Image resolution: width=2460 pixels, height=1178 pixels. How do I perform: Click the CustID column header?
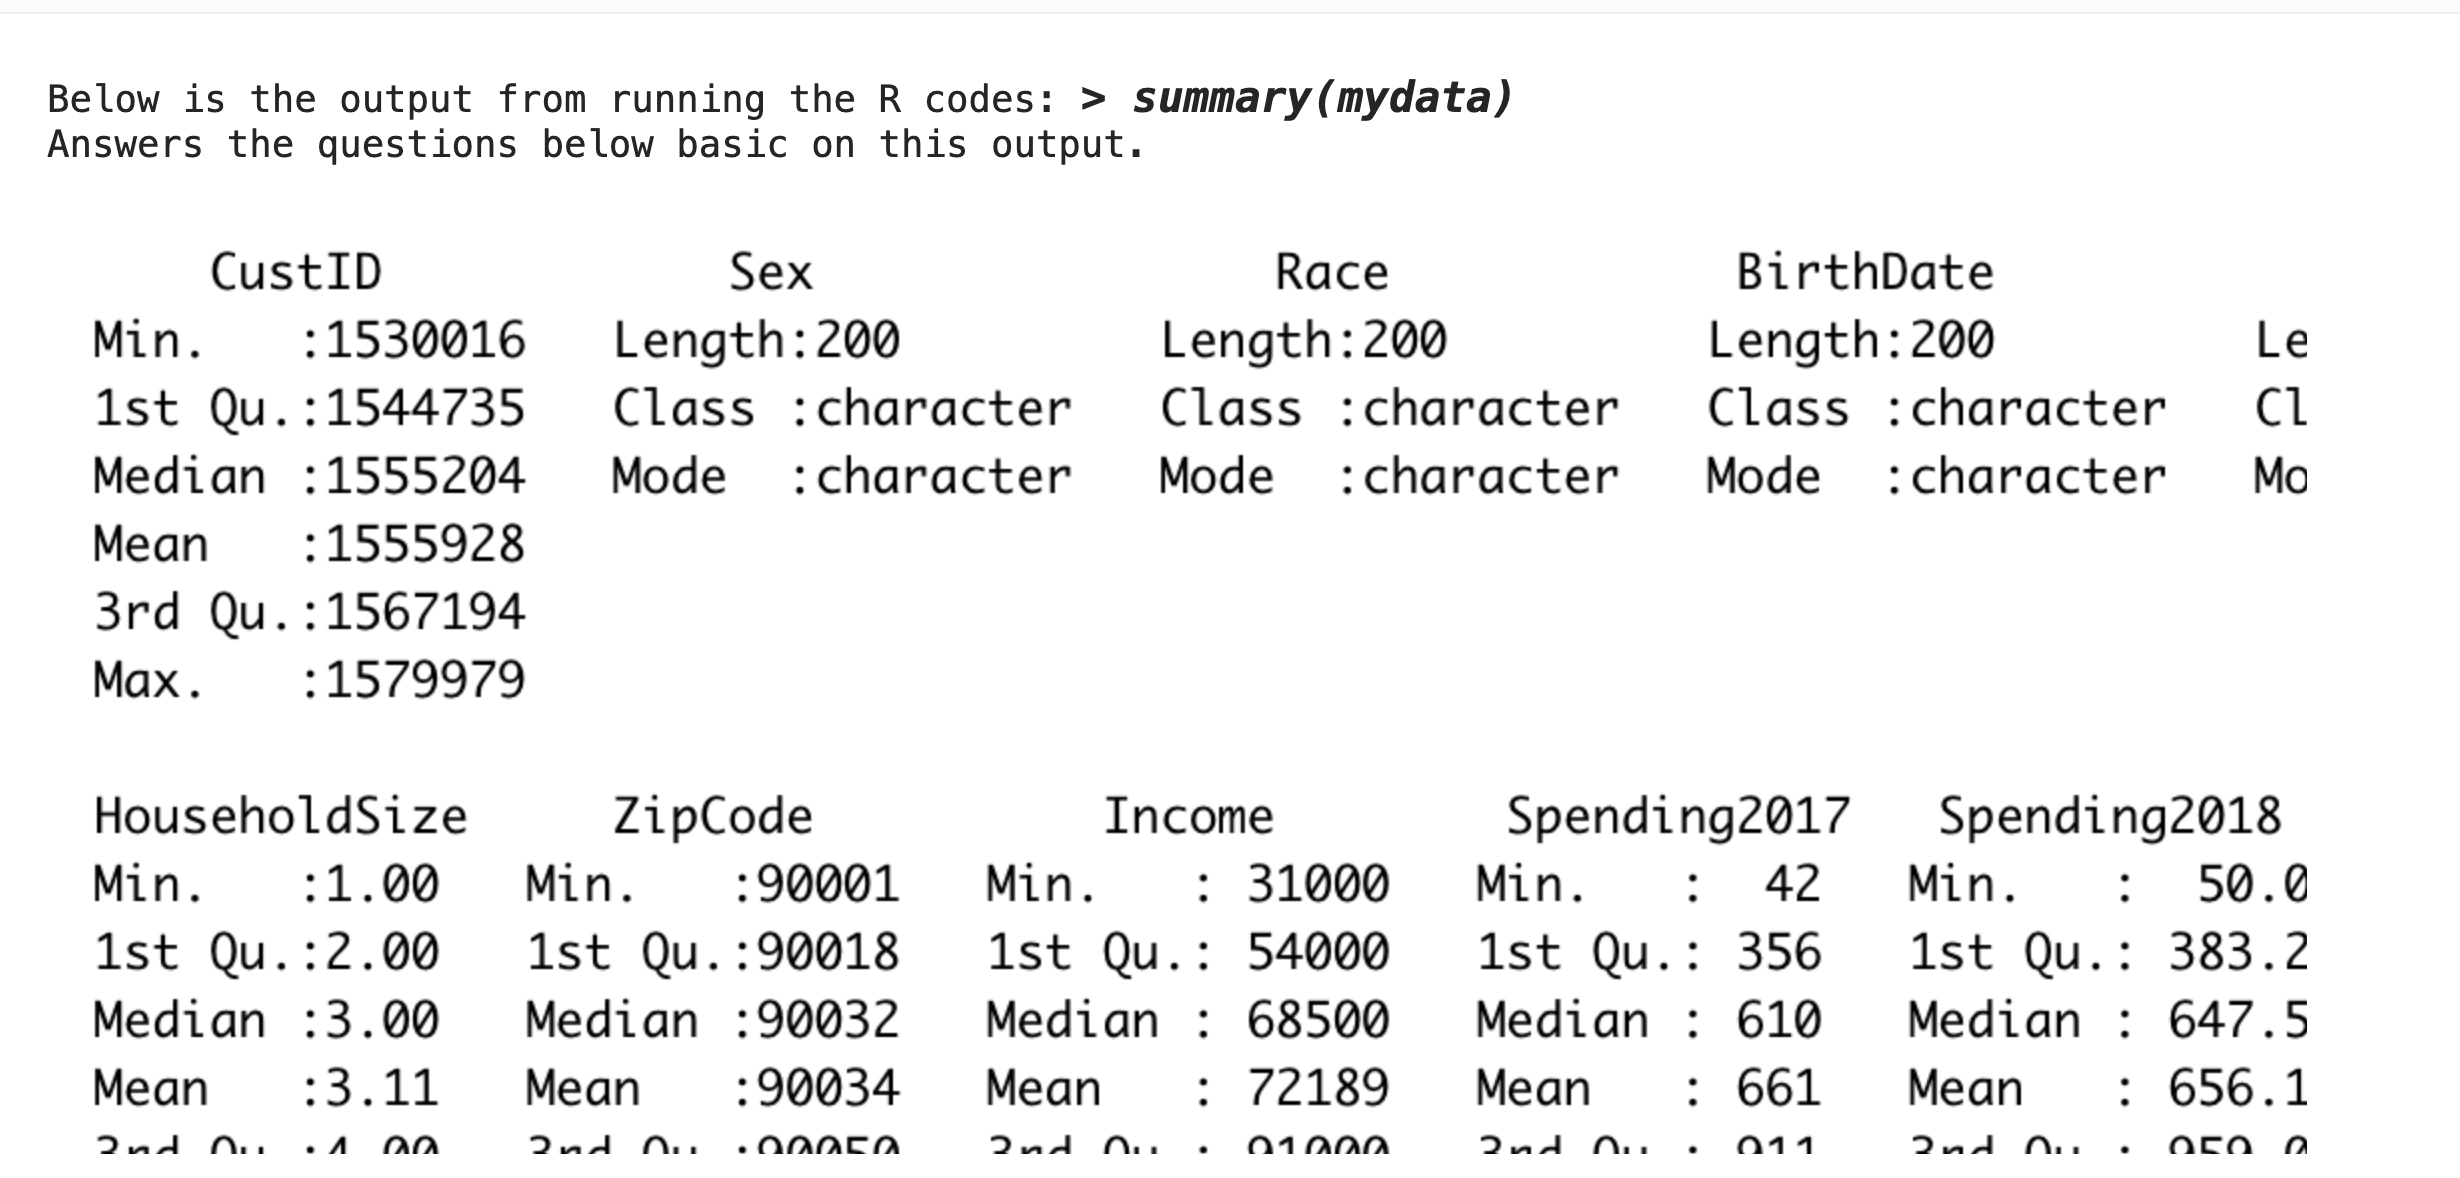pyautogui.click(x=296, y=273)
